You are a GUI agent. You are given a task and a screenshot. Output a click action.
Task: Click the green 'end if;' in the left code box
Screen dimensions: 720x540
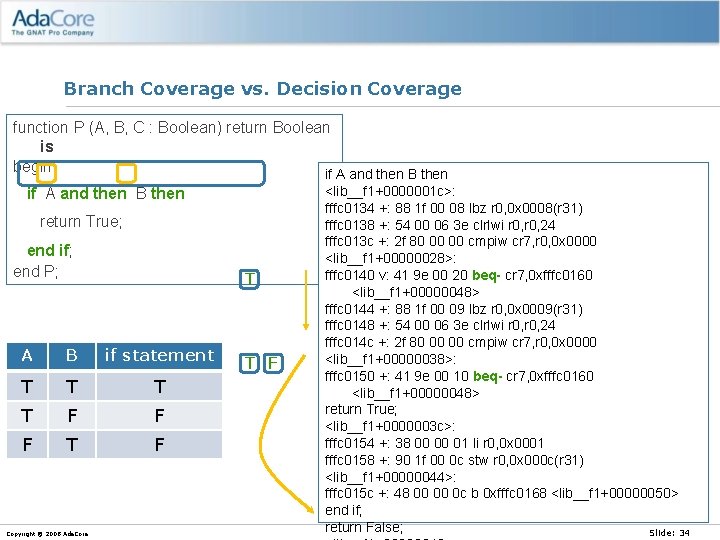click(x=50, y=250)
